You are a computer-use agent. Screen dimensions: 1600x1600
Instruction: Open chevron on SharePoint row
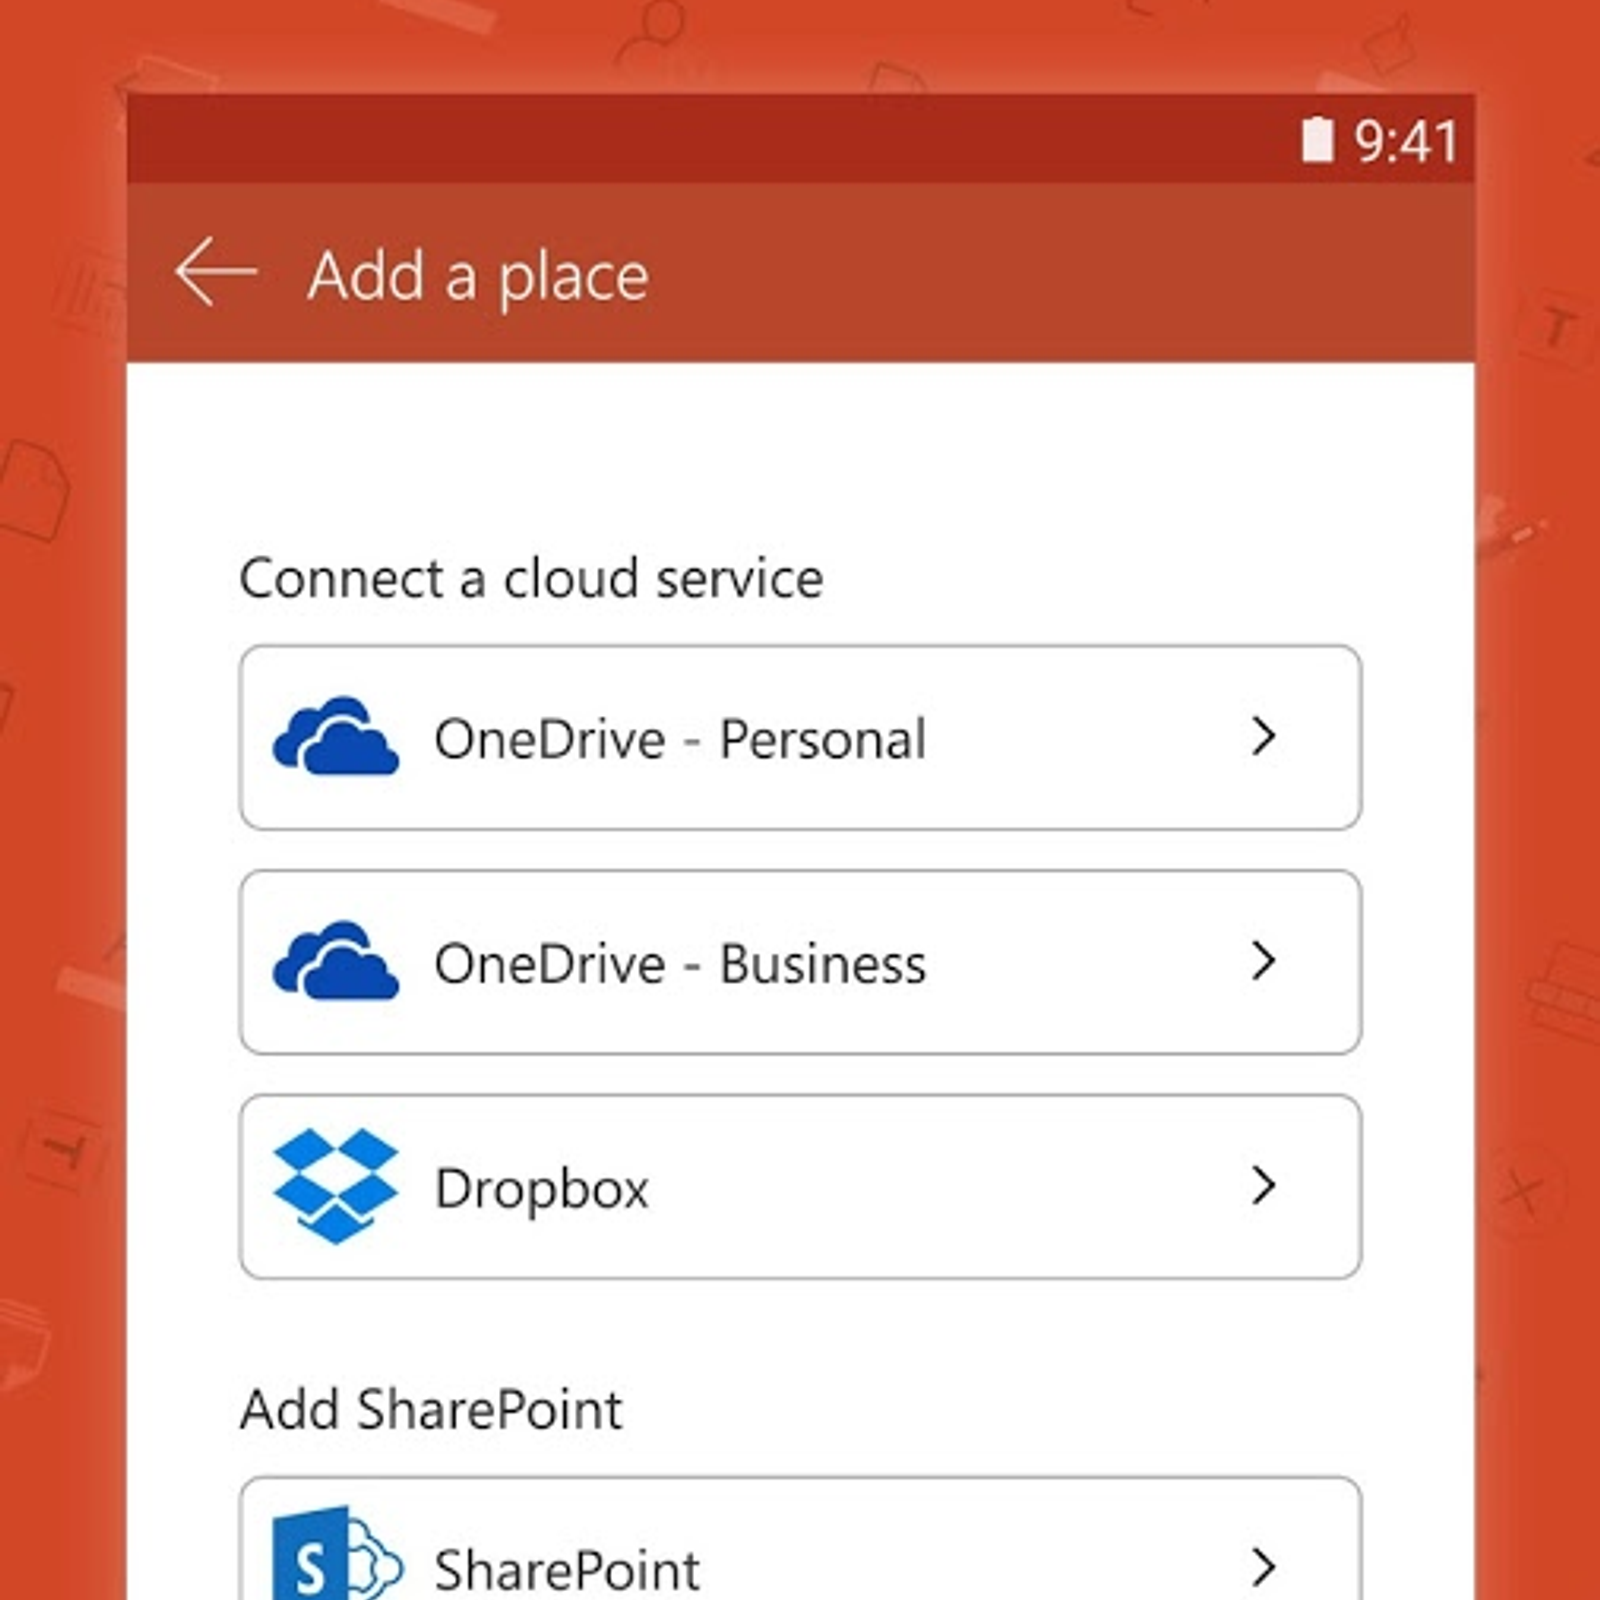click(1264, 1567)
